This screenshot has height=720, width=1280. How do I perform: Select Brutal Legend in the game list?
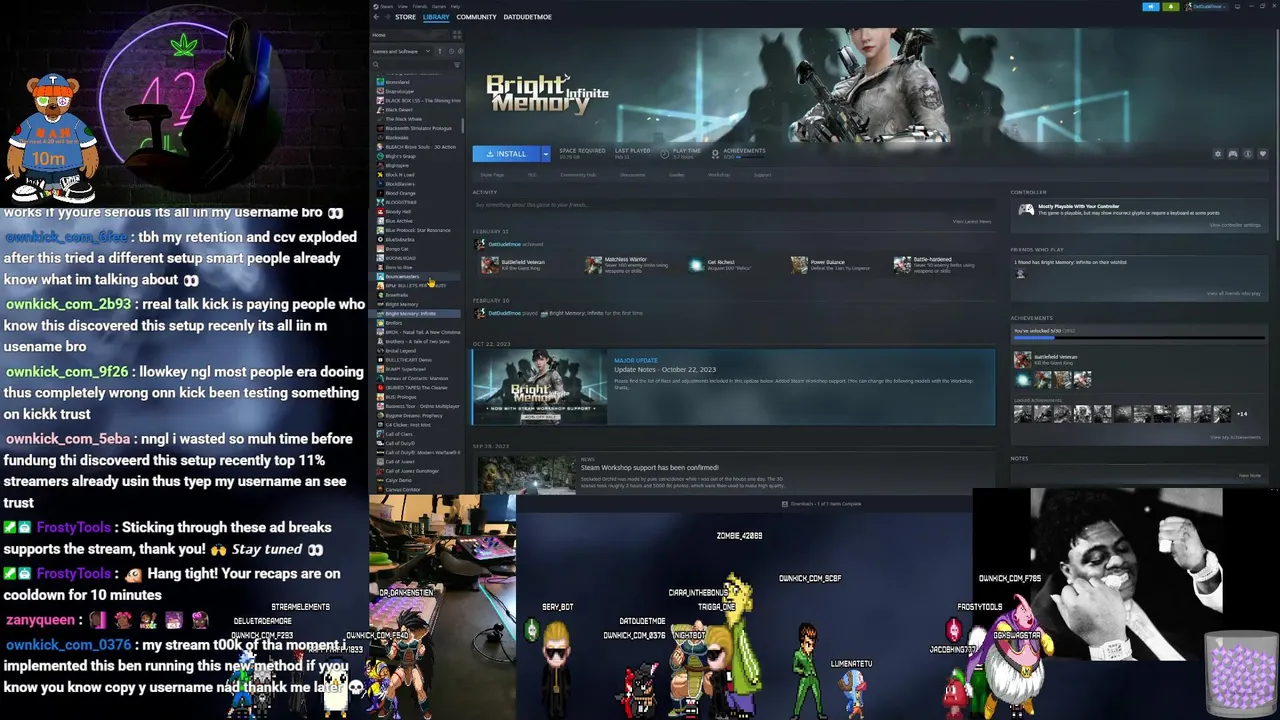[415, 351]
